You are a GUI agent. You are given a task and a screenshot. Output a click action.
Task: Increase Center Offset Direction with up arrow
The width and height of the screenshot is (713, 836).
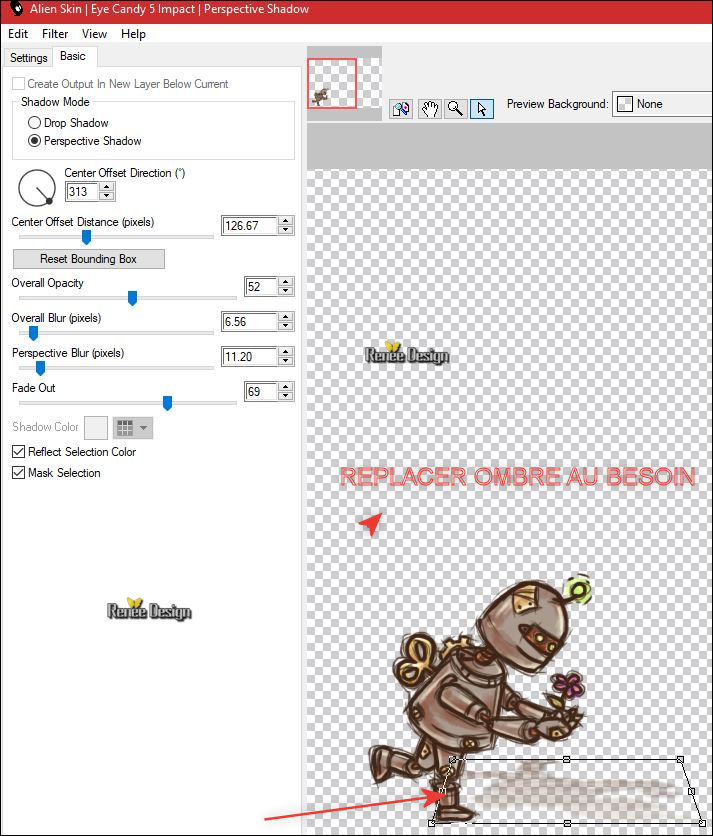(107, 187)
